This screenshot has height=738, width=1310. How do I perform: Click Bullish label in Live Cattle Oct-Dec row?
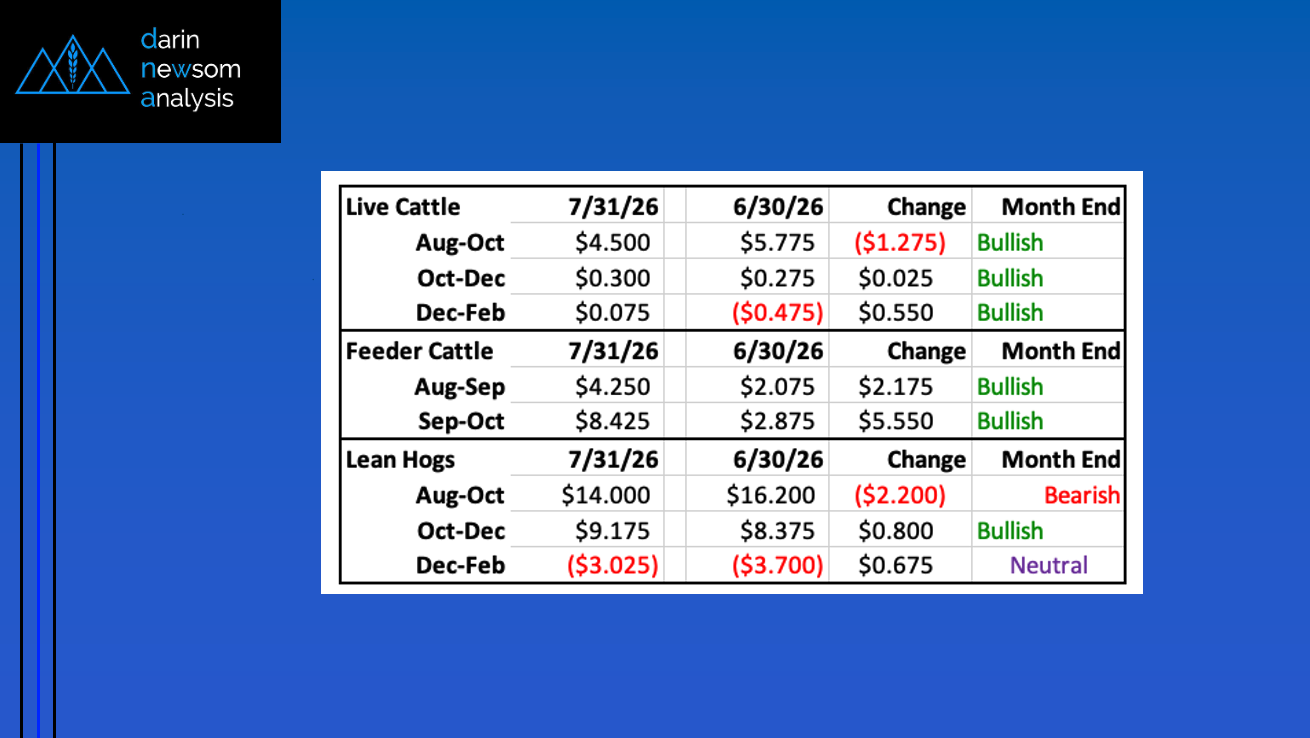pyautogui.click(x=1010, y=279)
